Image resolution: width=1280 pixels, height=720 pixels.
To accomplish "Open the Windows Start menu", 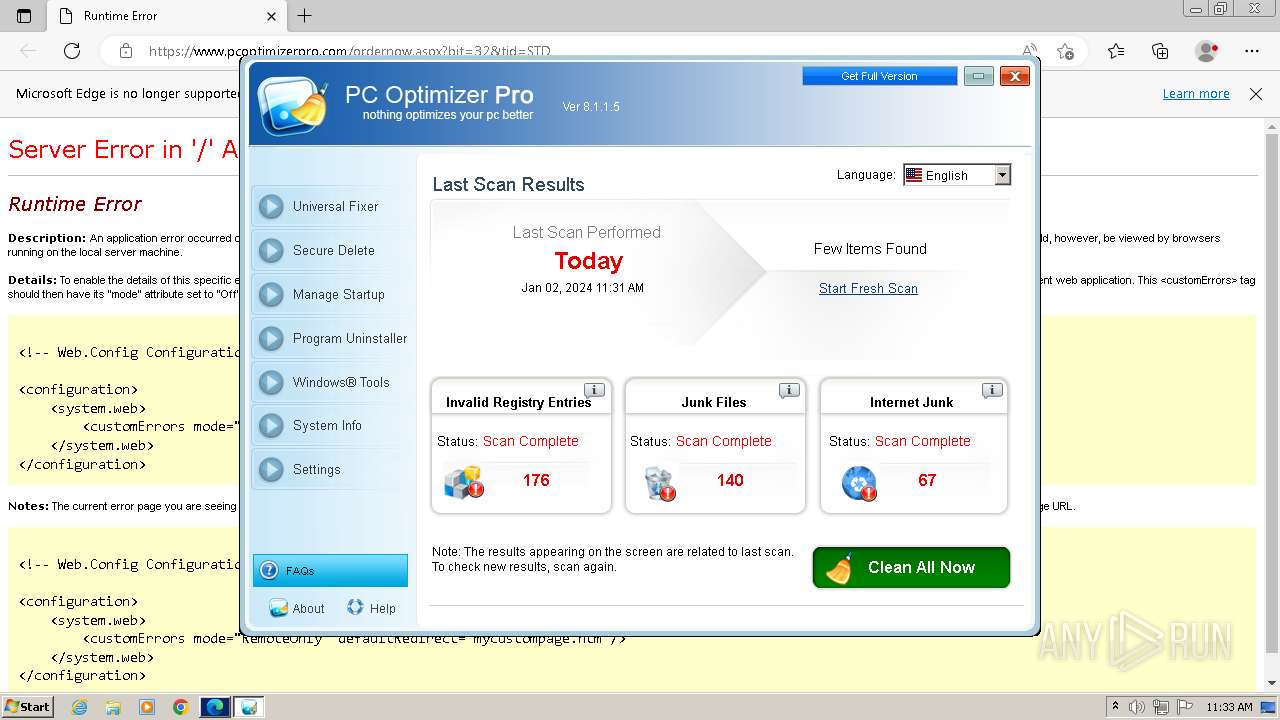I will pos(28,706).
